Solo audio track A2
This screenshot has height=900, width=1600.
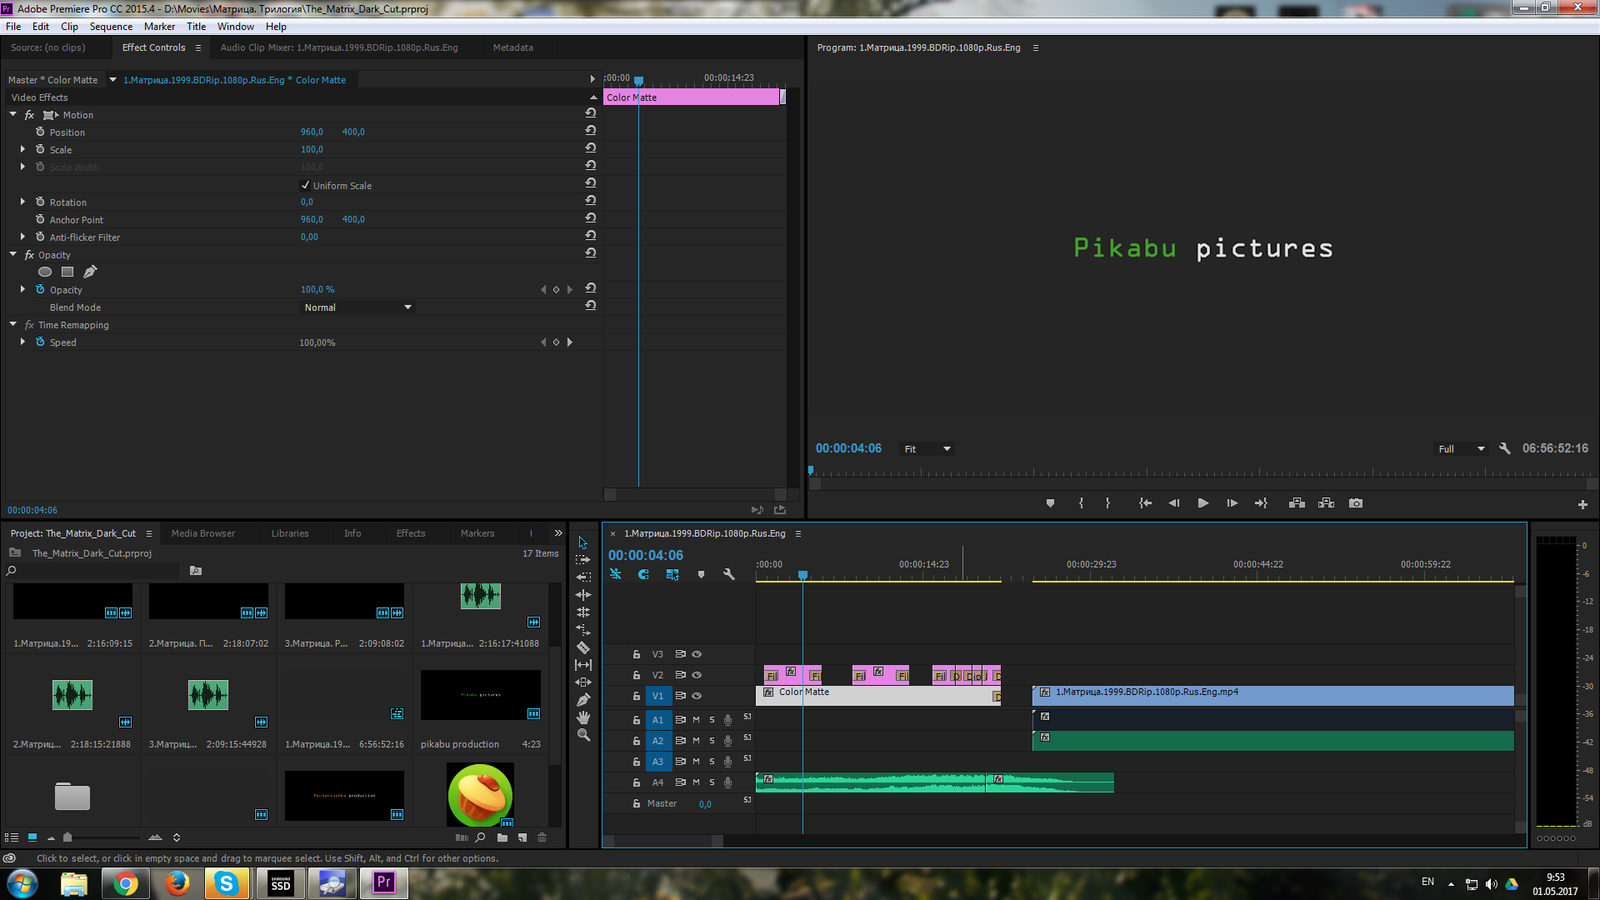coord(712,741)
